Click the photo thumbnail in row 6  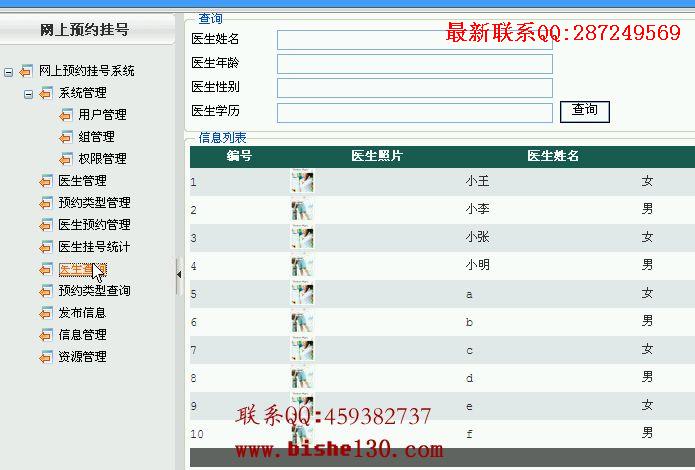coord(302,321)
